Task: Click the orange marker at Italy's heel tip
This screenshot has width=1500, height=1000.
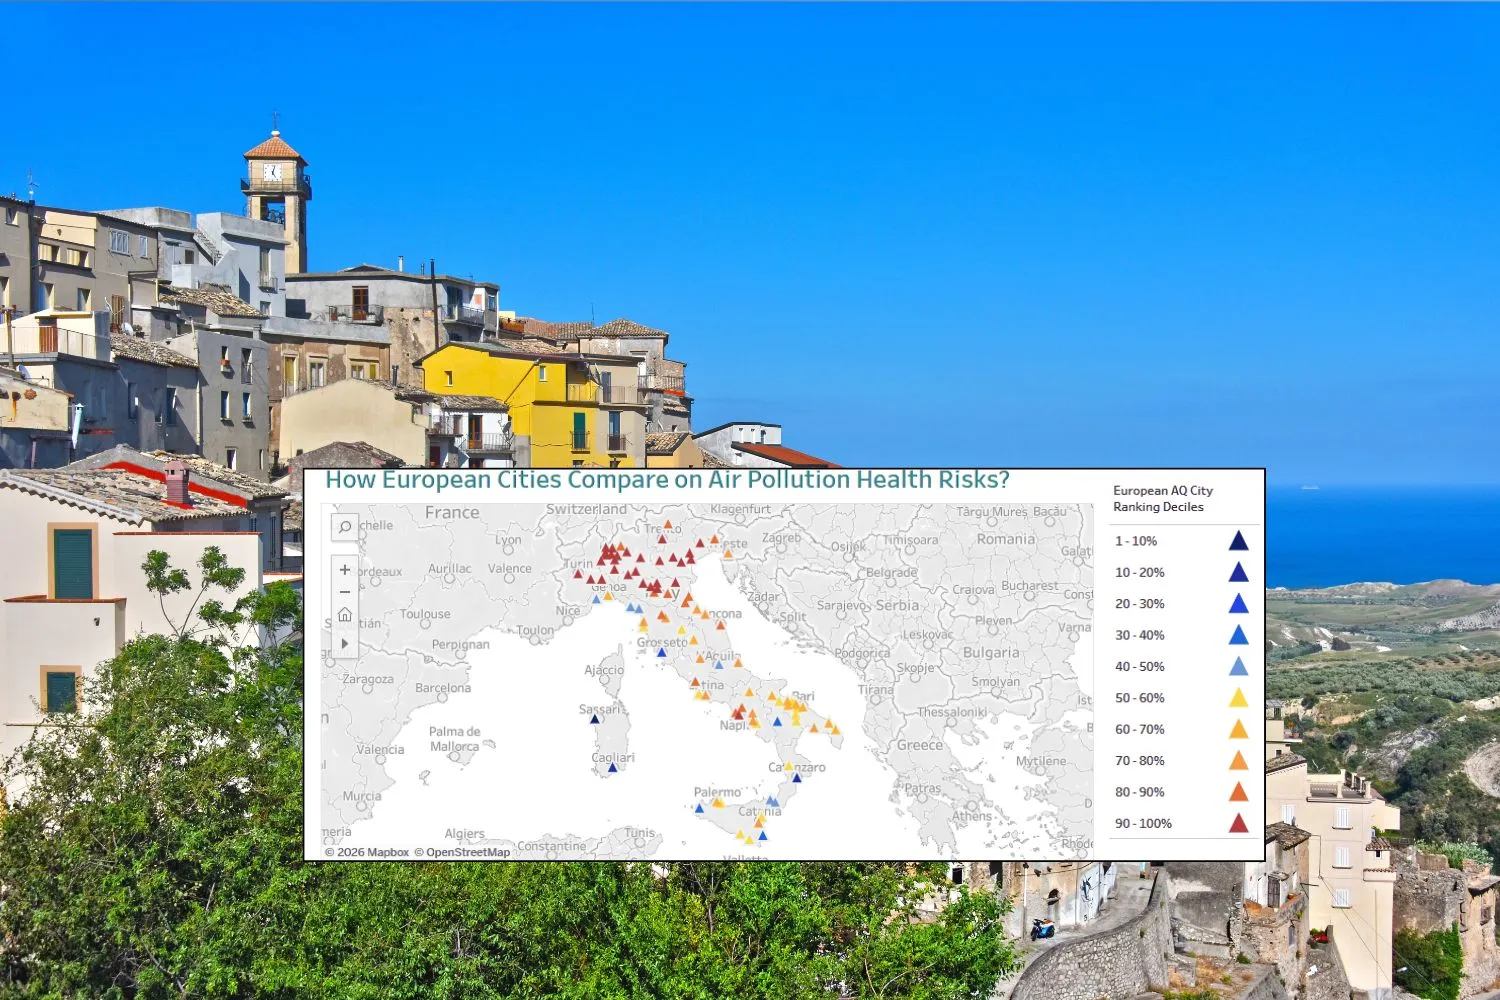Action: coord(835,729)
